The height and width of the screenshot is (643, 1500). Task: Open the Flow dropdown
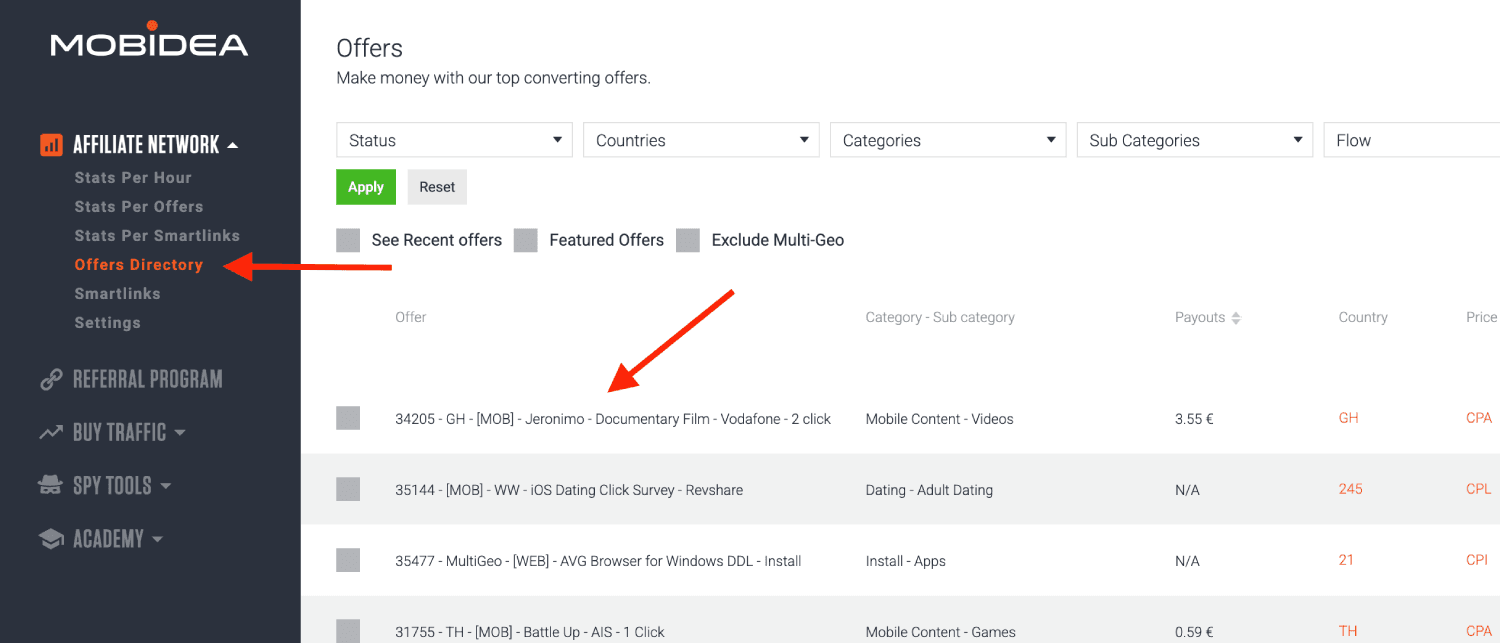click(x=1411, y=140)
